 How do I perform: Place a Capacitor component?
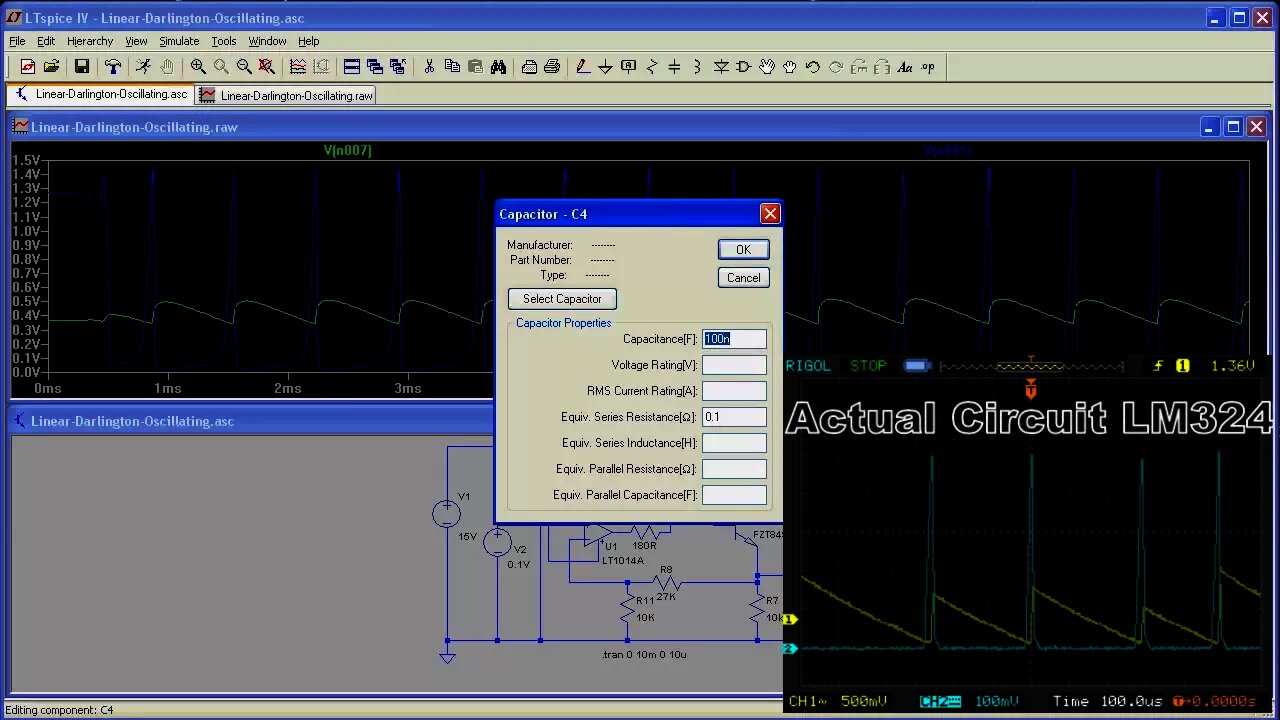(x=674, y=67)
